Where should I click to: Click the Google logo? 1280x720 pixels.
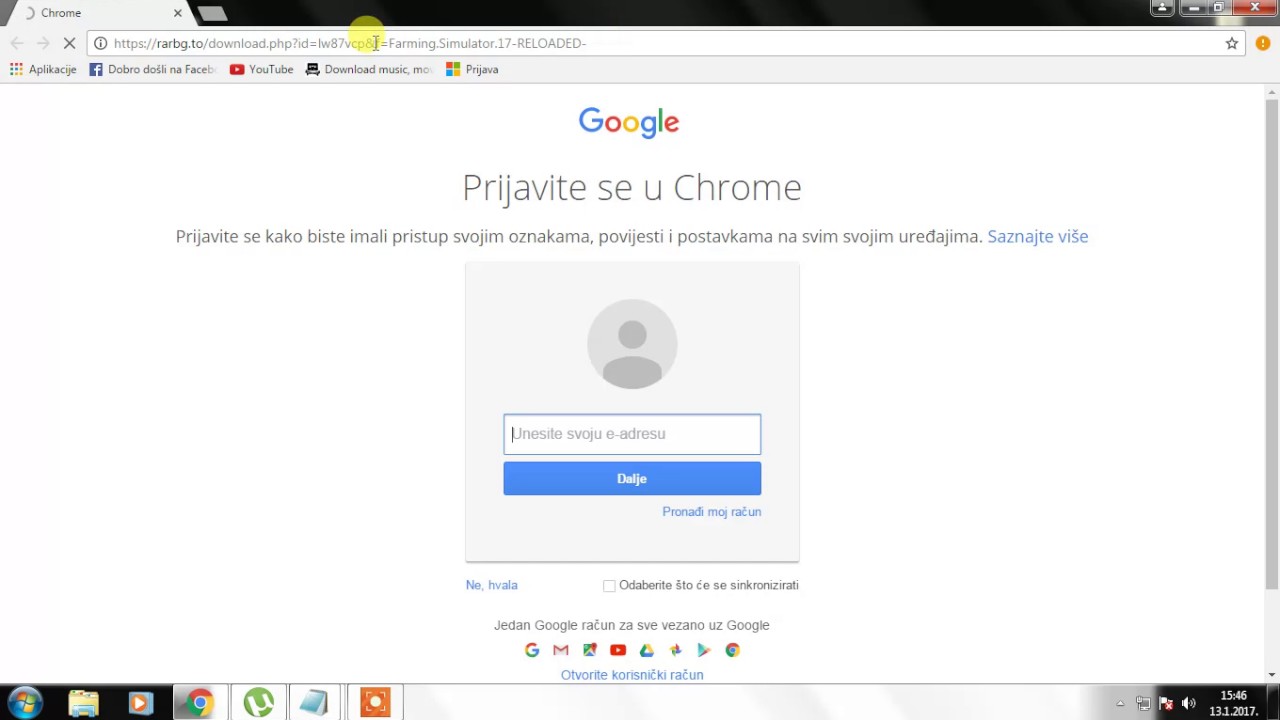pyautogui.click(x=629, y=122)
